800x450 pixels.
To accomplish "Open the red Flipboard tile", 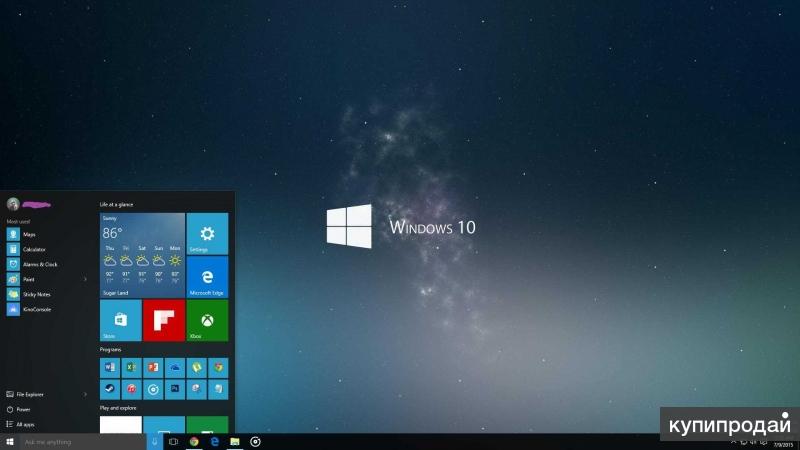I will click(164, 320).
